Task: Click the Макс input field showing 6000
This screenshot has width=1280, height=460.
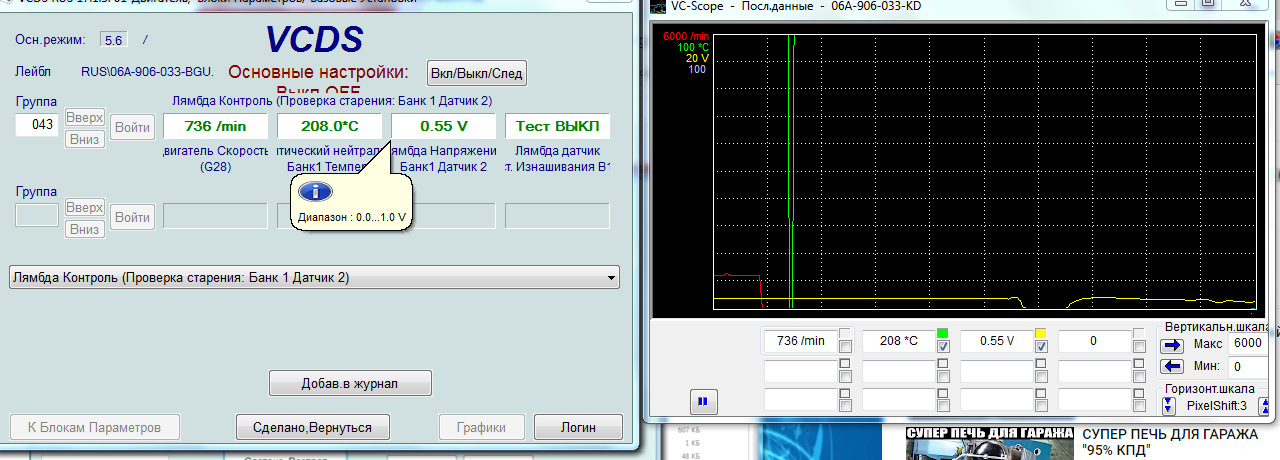Action: pyautogui.click(x=1248, y=343)
